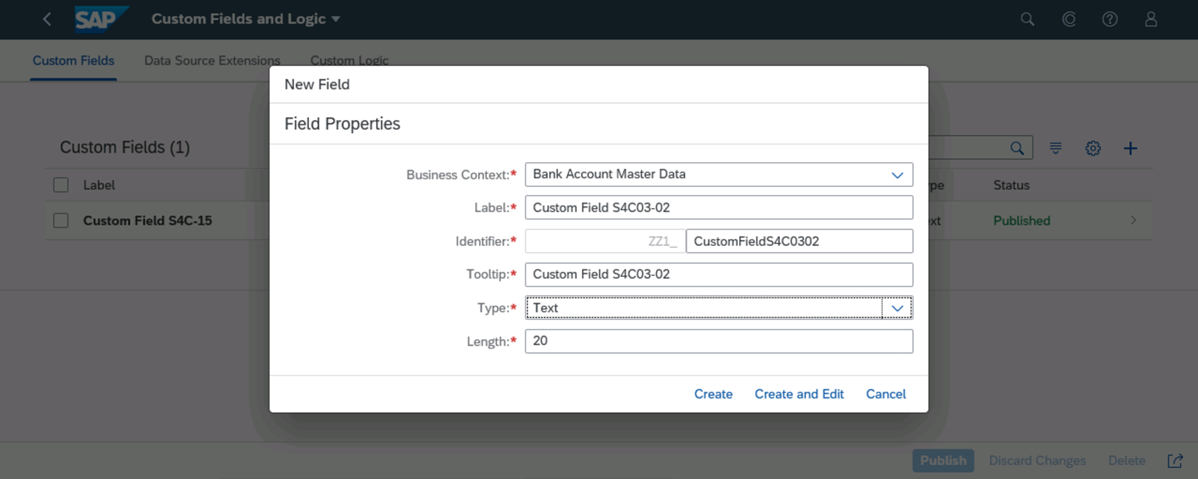Click the Tooltip input field
This screenshot has width=1198, height=479.
pyautogui.click(x=718, y=274)
